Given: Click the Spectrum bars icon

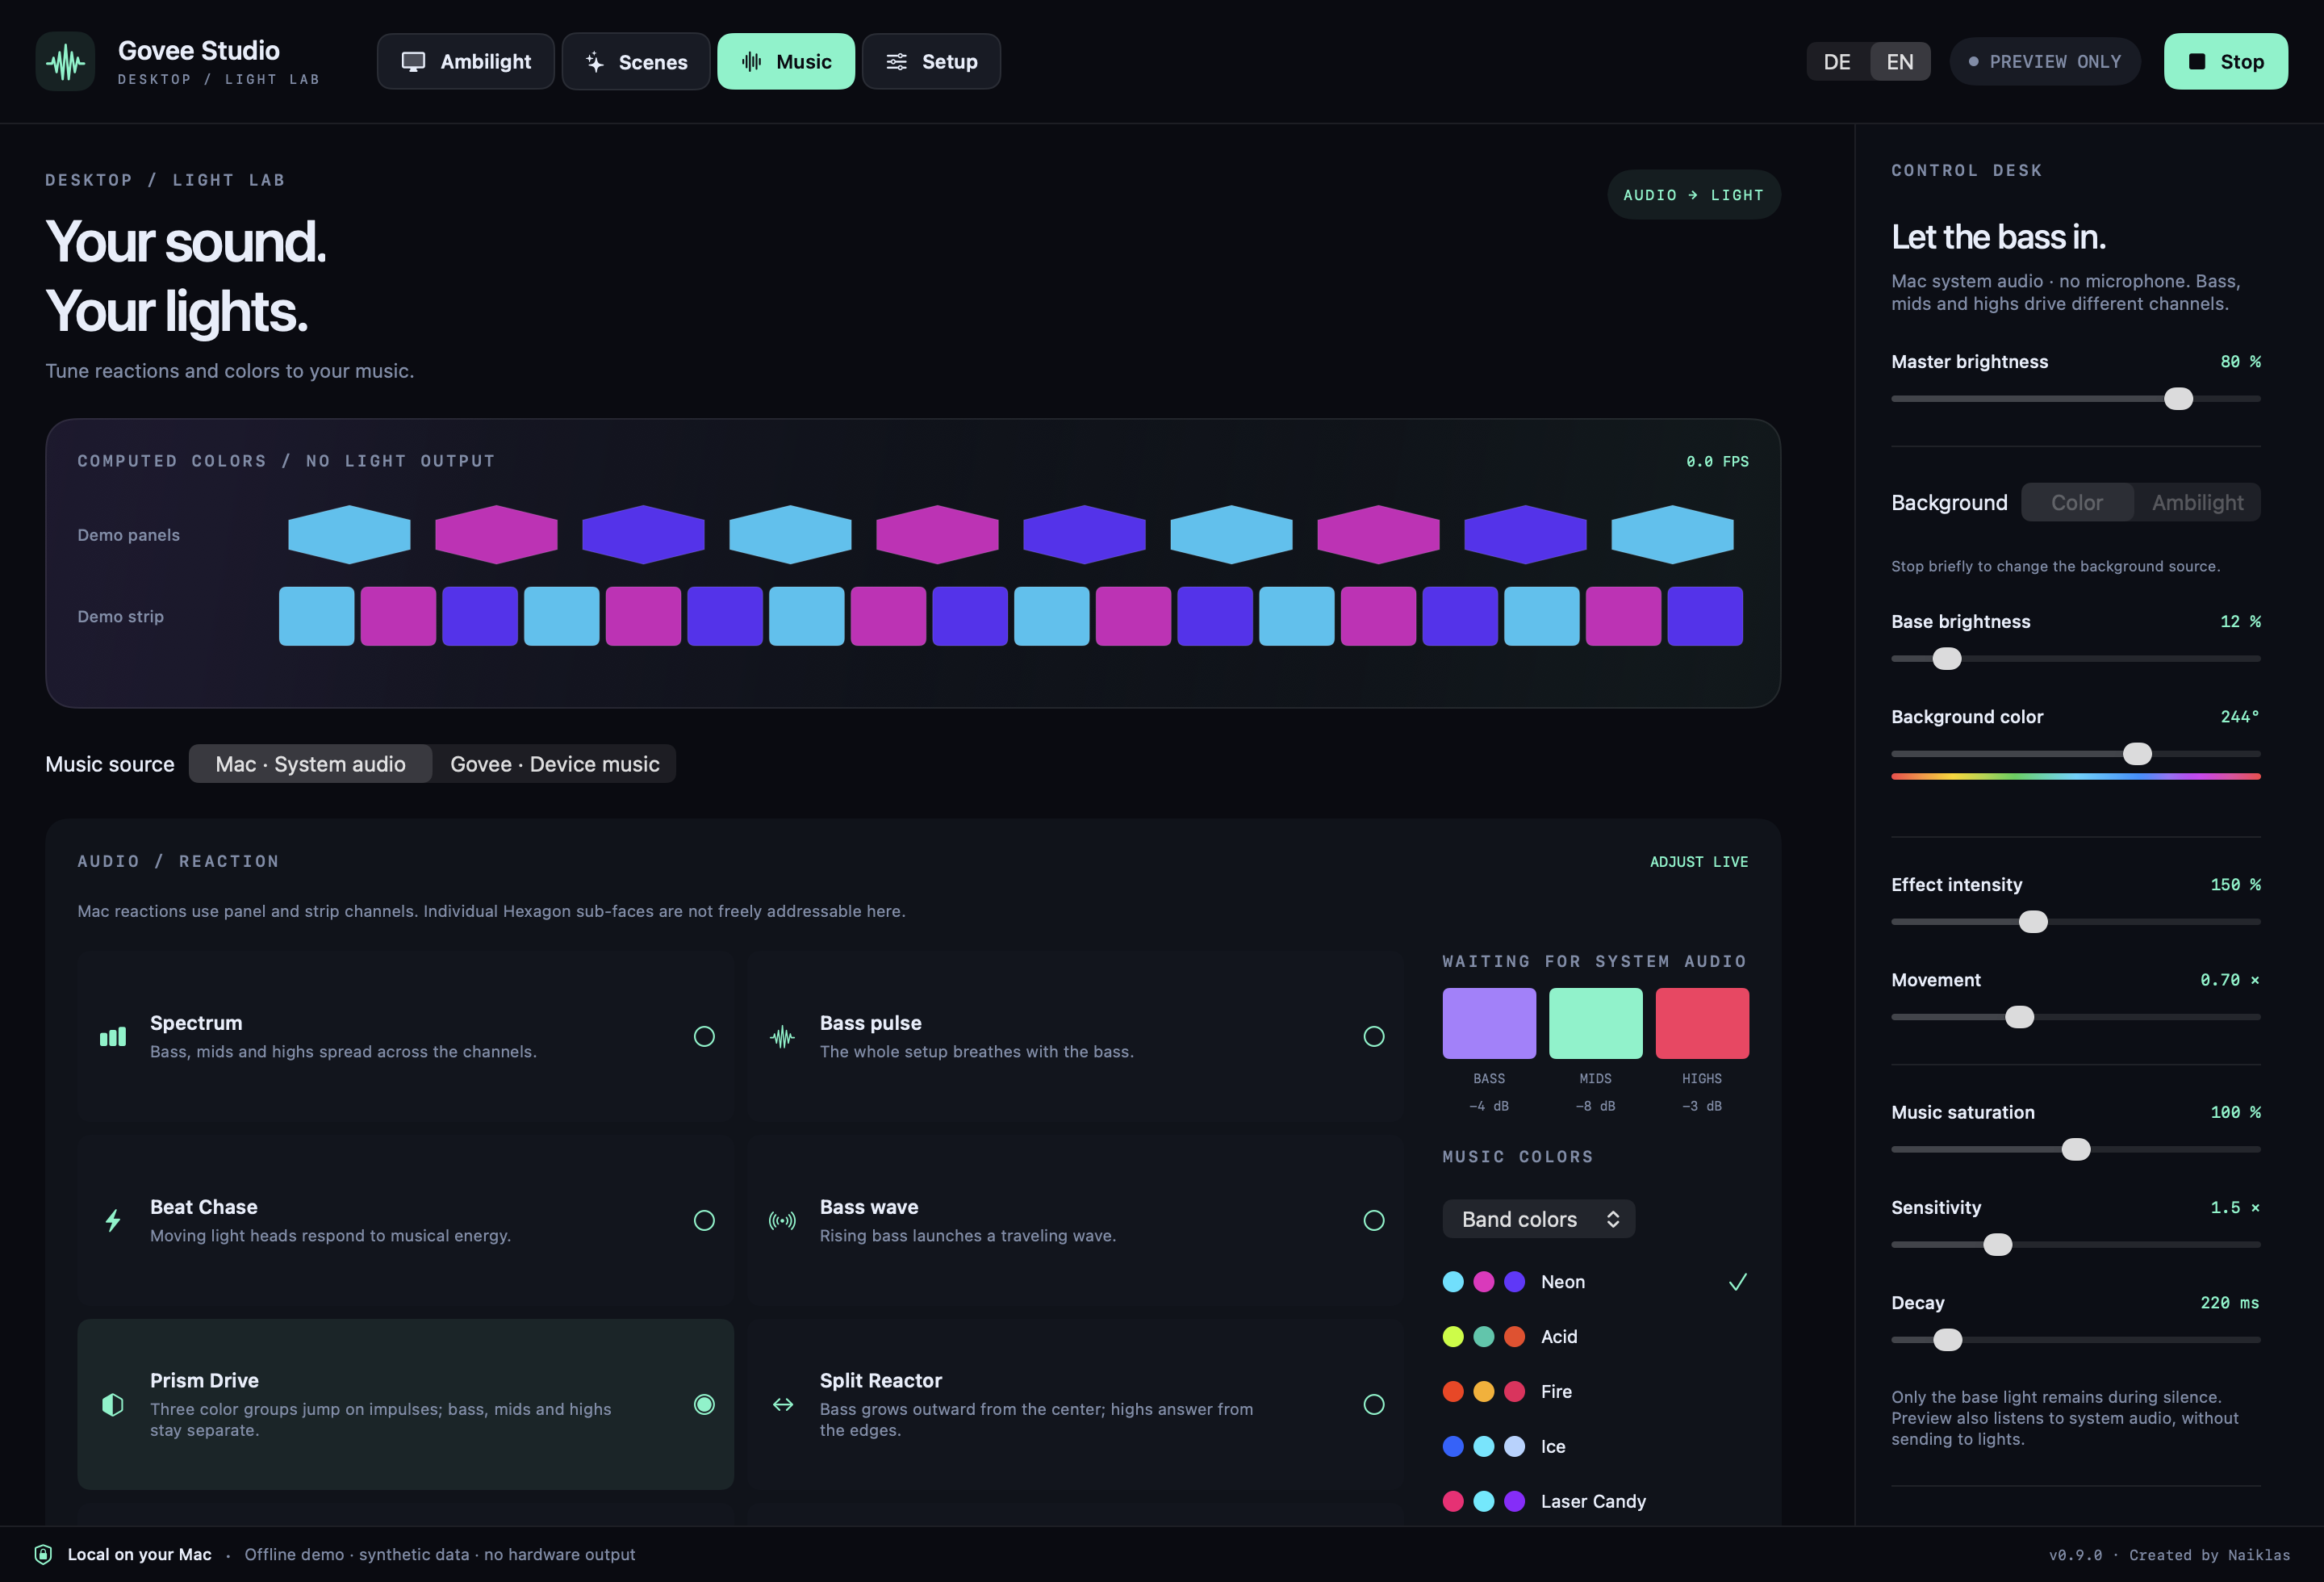Looking at the screenshot, I should pos(113,1036).
